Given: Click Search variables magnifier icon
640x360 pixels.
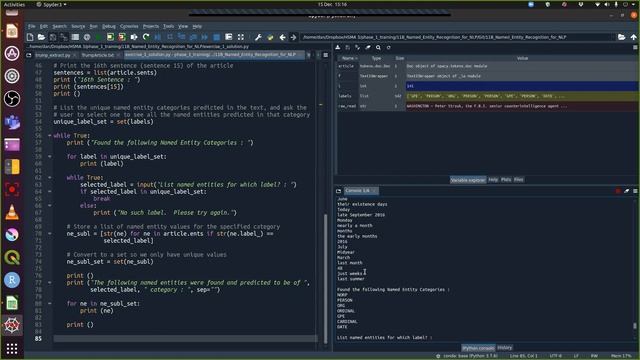Looking at the screenshot, I should (x=378, y=47).
